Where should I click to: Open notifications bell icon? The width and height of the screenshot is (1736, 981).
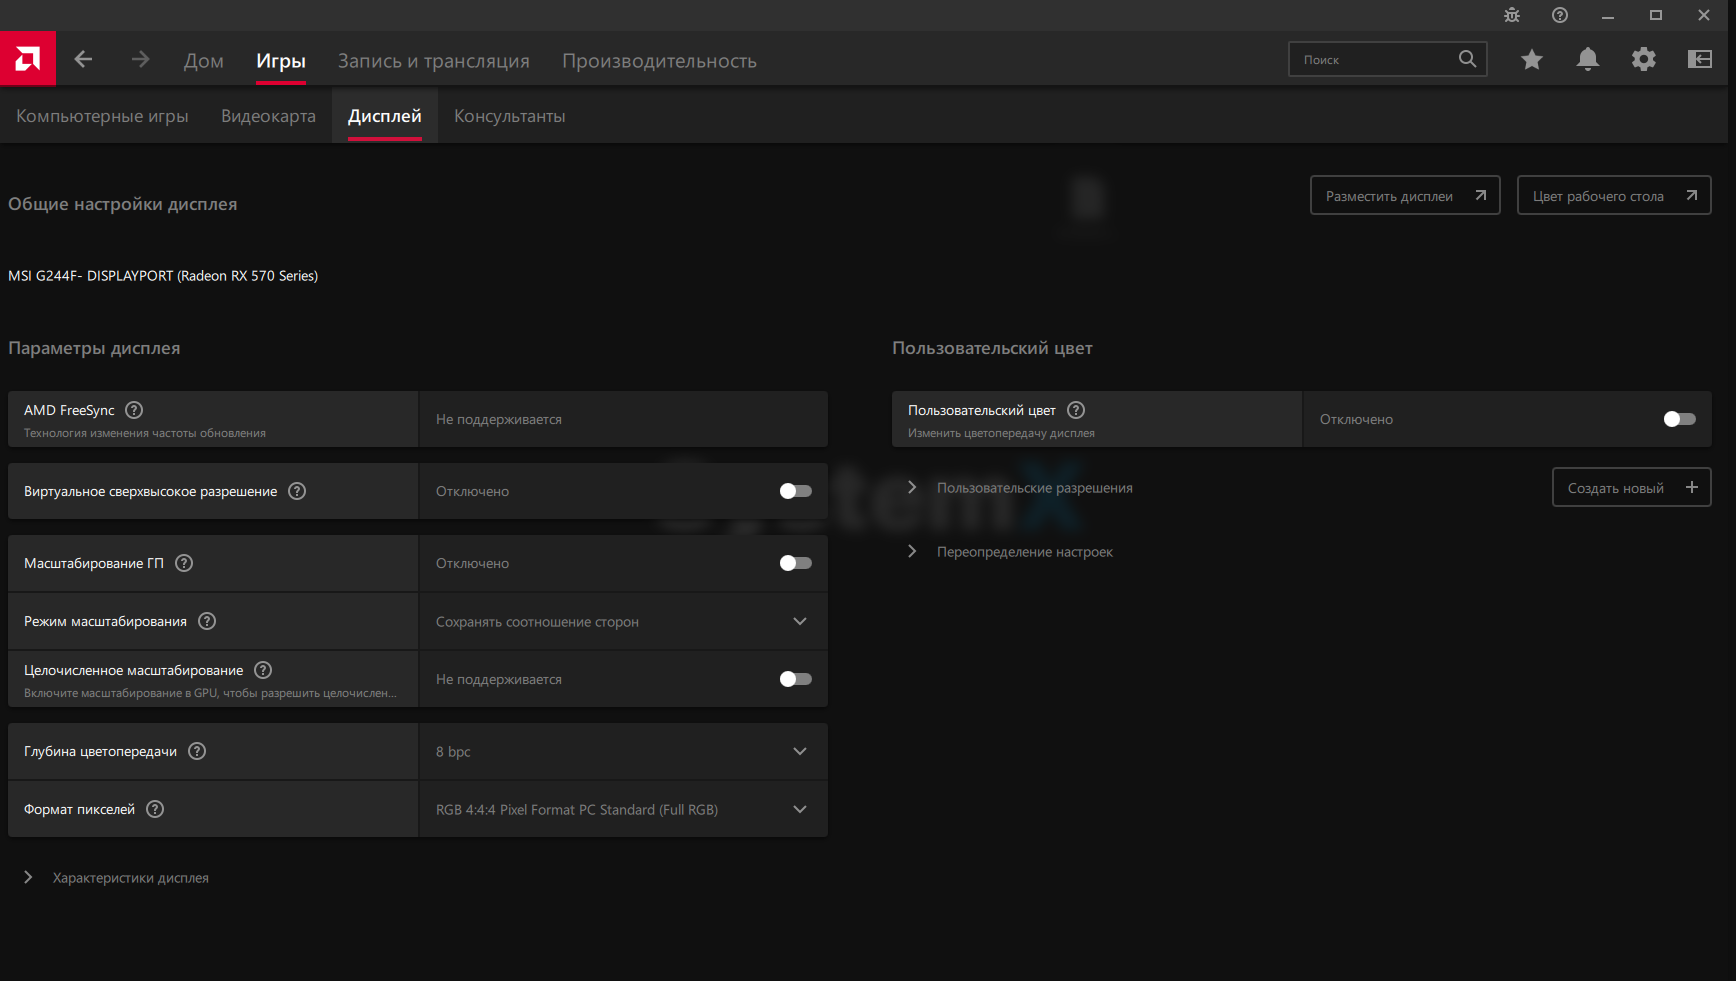tap(1588, 59)
